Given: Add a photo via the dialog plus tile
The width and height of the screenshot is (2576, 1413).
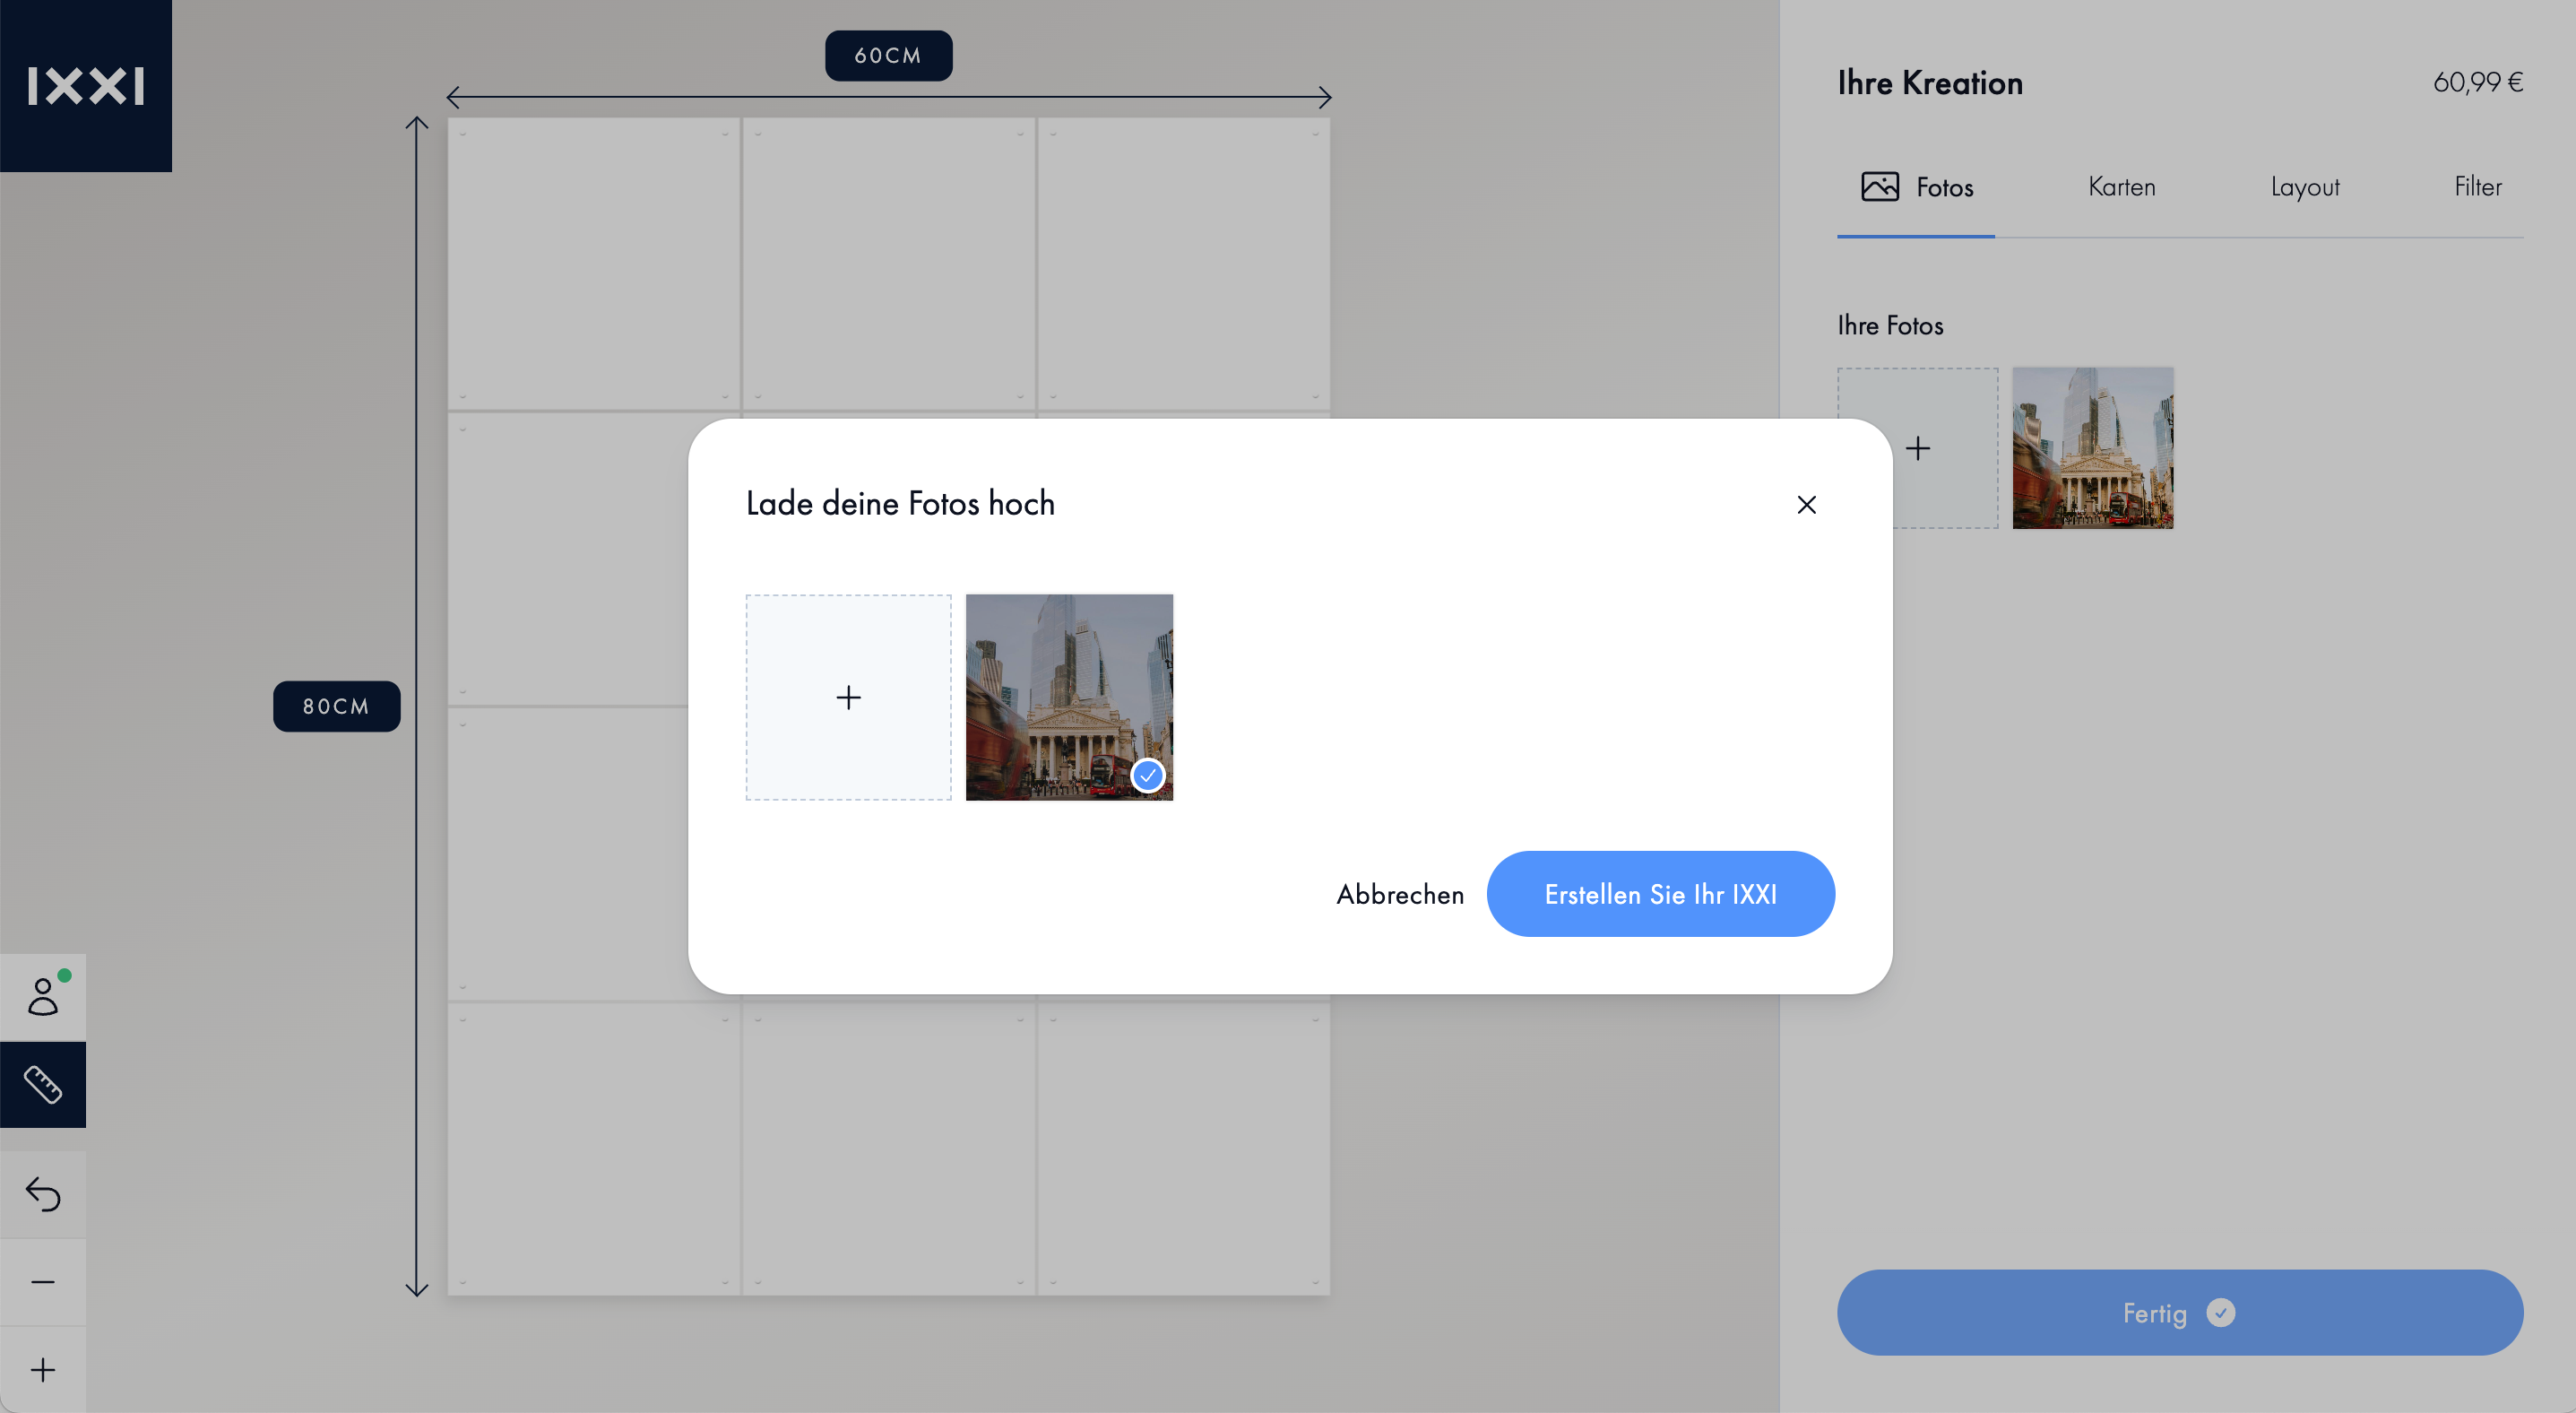Looking at the screenshot, I should click(x=848, y=697).
